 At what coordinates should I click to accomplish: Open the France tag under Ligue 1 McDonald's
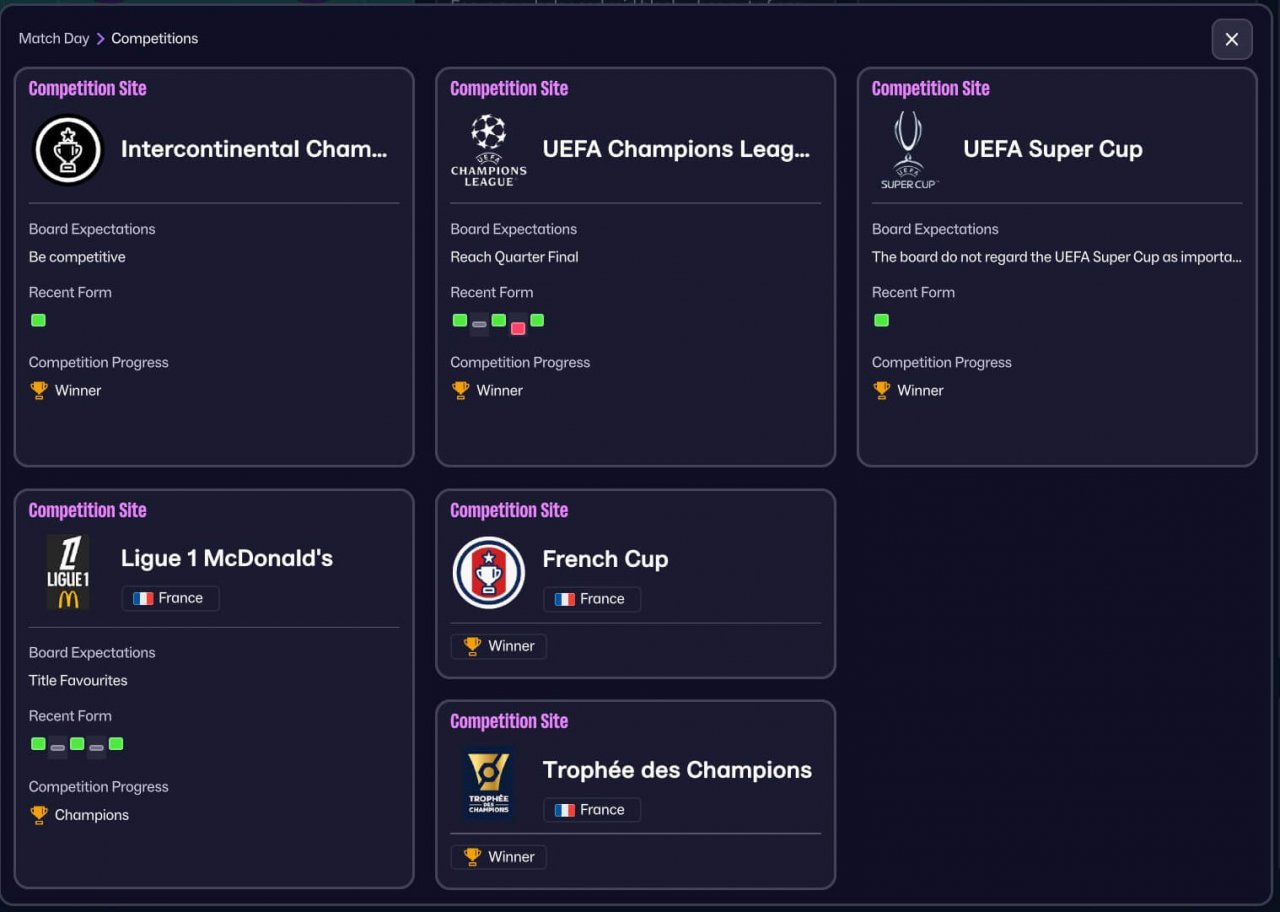tap(170, 598)
